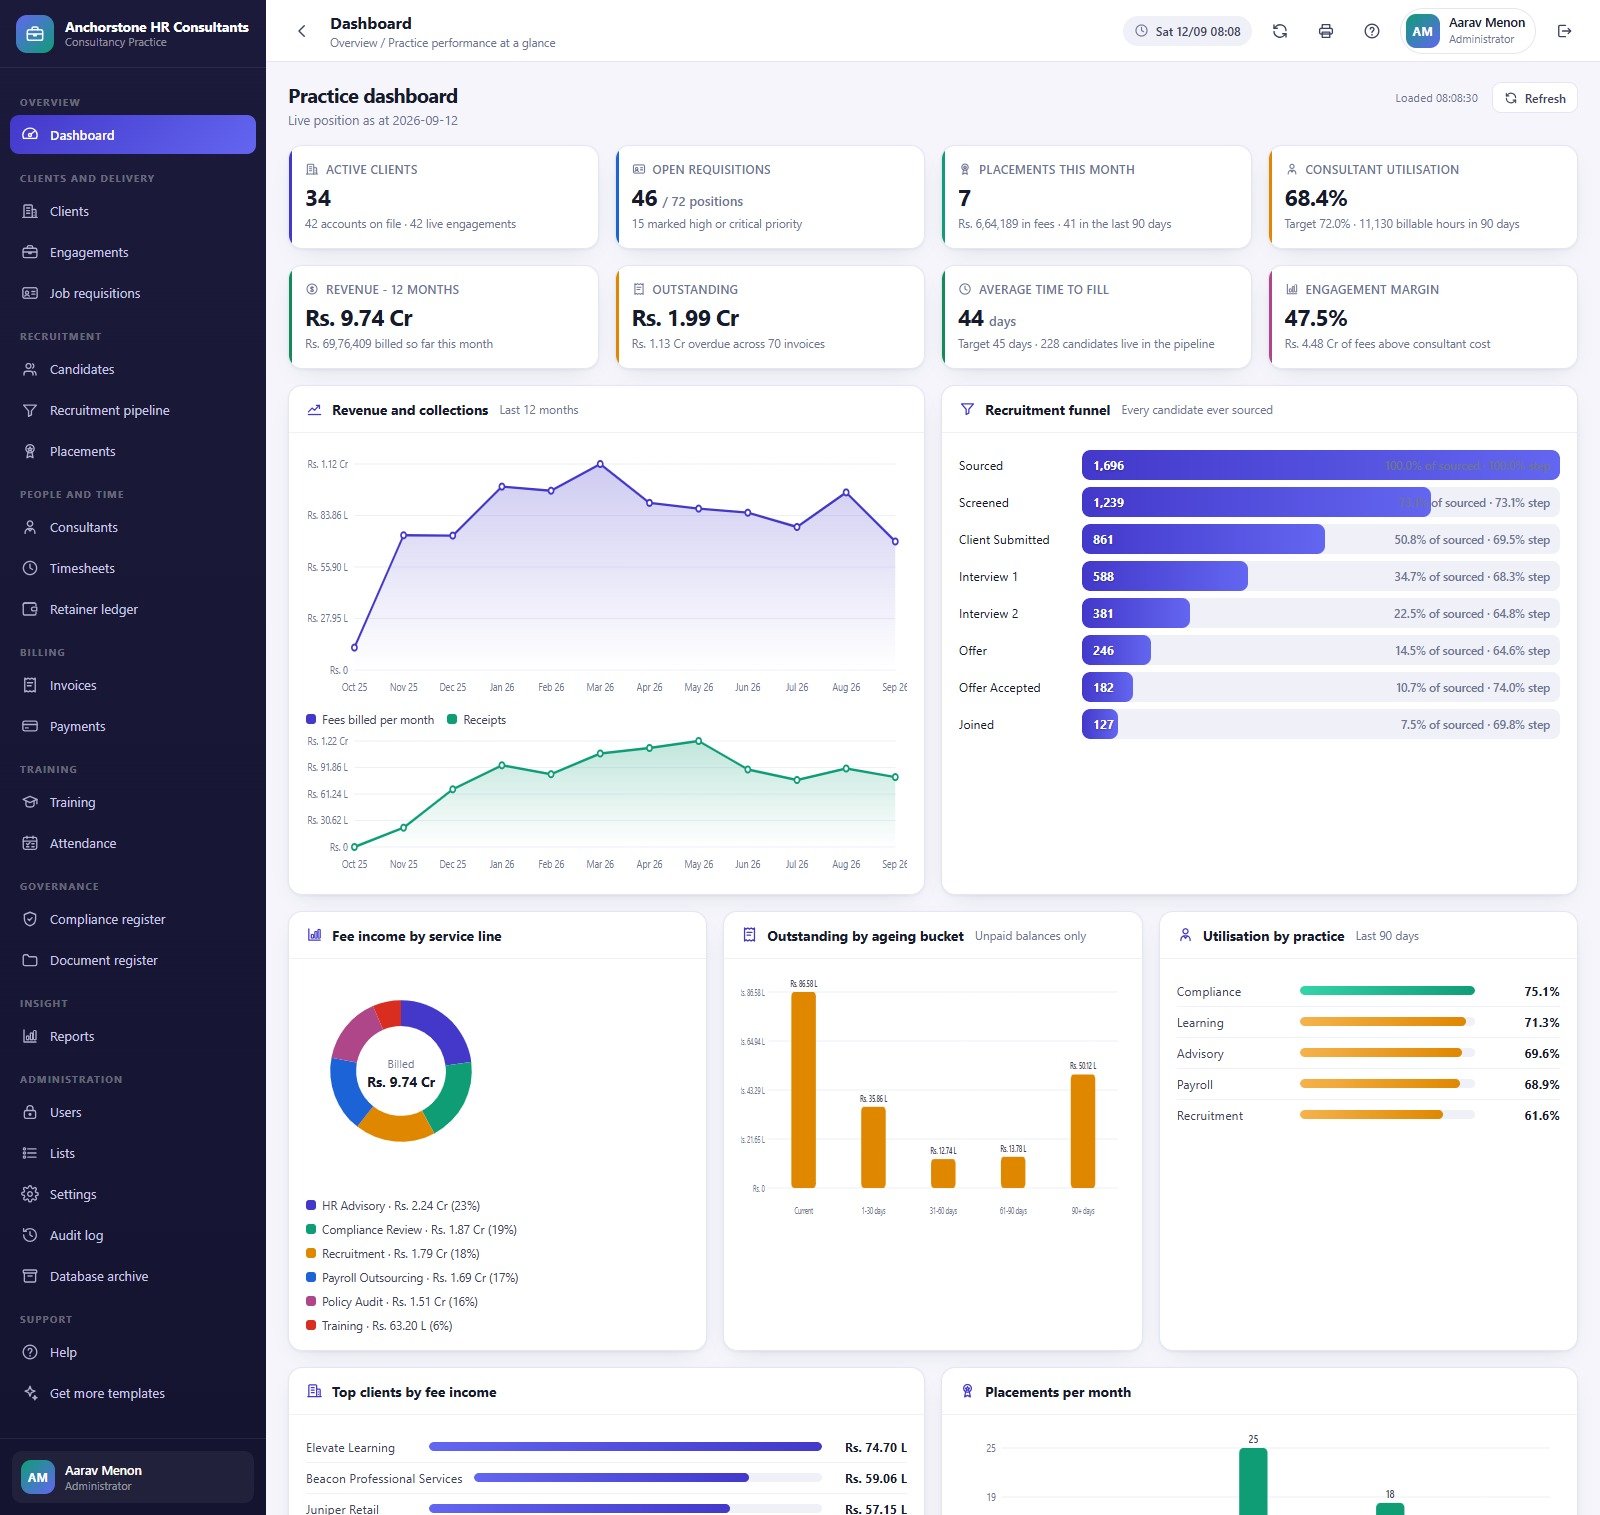Click 'Policy Audit · Rs. 1.51 Cr (16%)' legend
The width and height of the screenshot is (1600, 1515).
(392, 1302)
